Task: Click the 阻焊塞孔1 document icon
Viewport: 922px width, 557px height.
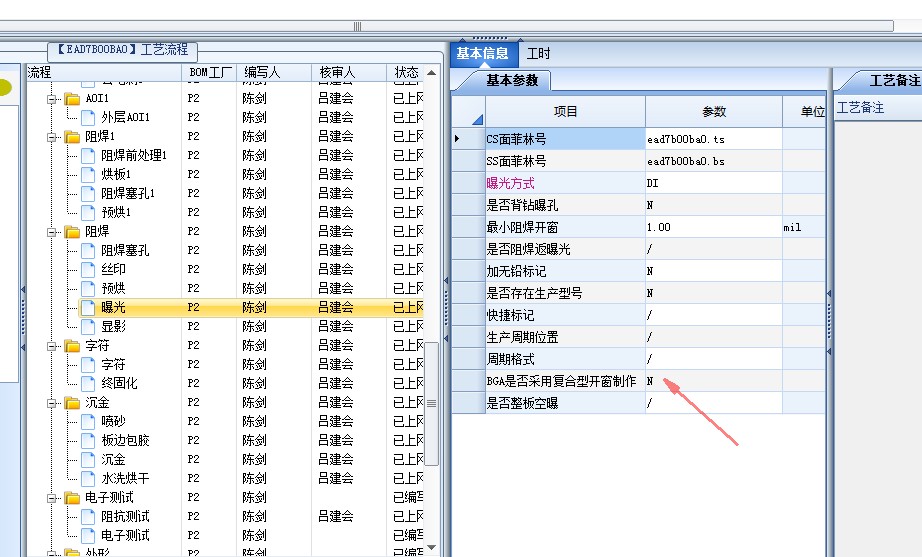Action: (x=88, y=194)
